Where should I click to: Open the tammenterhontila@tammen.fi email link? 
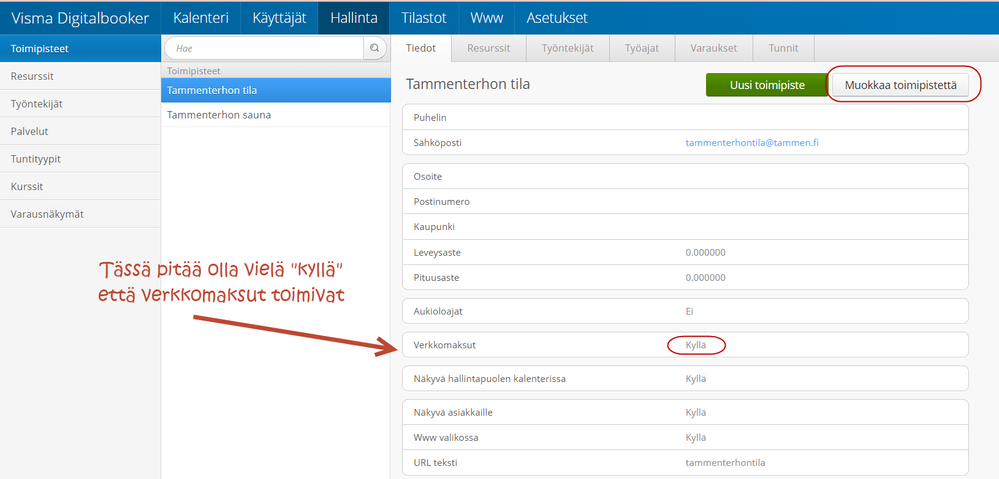(752, 143)
